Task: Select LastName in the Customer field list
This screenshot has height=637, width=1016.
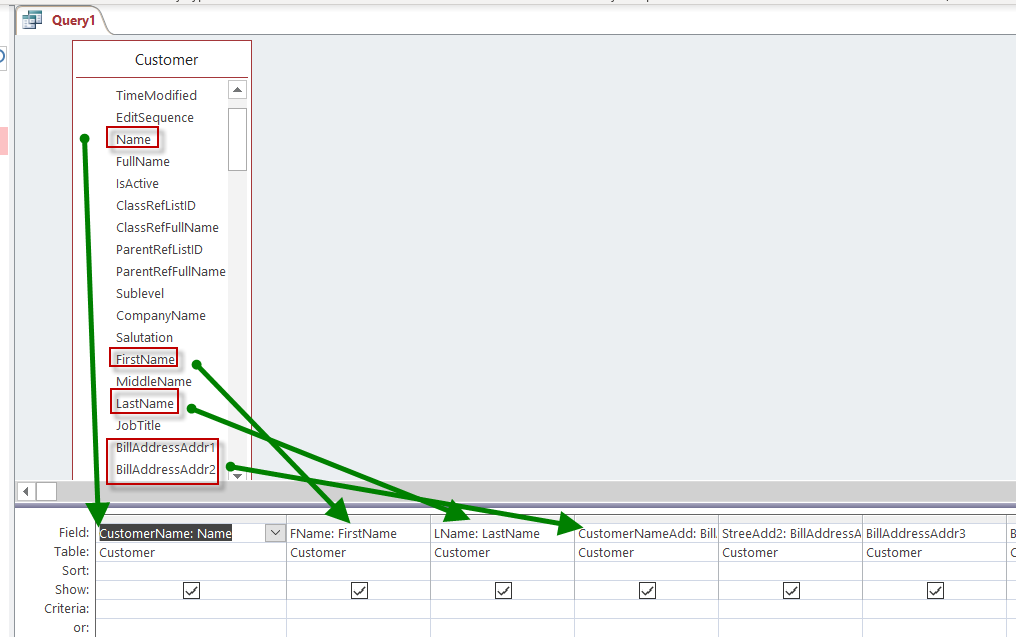Action: (145, 403)
